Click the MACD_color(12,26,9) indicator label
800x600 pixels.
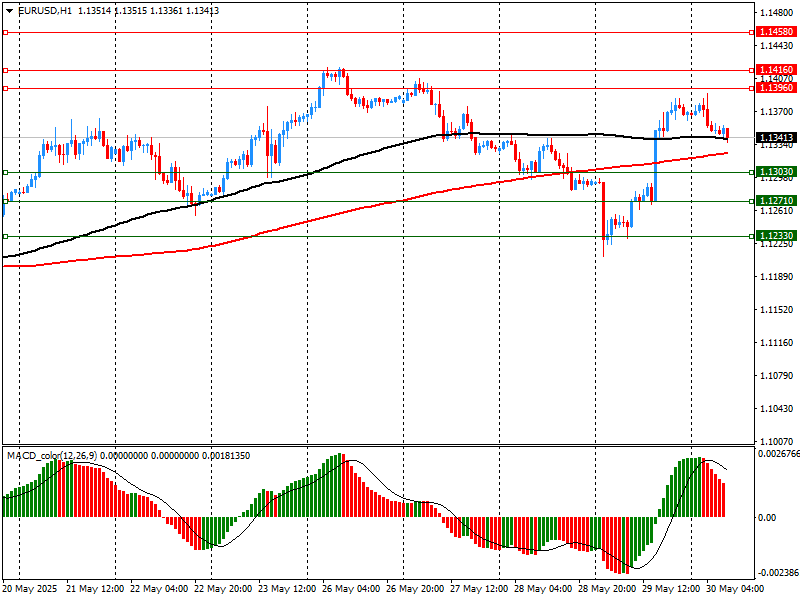pyautogui.click(x=50, y=456)
